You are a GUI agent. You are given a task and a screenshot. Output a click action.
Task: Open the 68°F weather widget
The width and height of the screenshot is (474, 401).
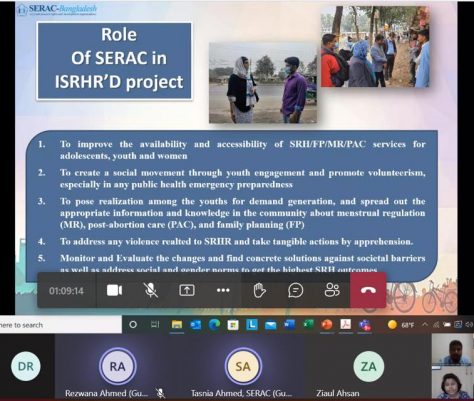point(401,325)
